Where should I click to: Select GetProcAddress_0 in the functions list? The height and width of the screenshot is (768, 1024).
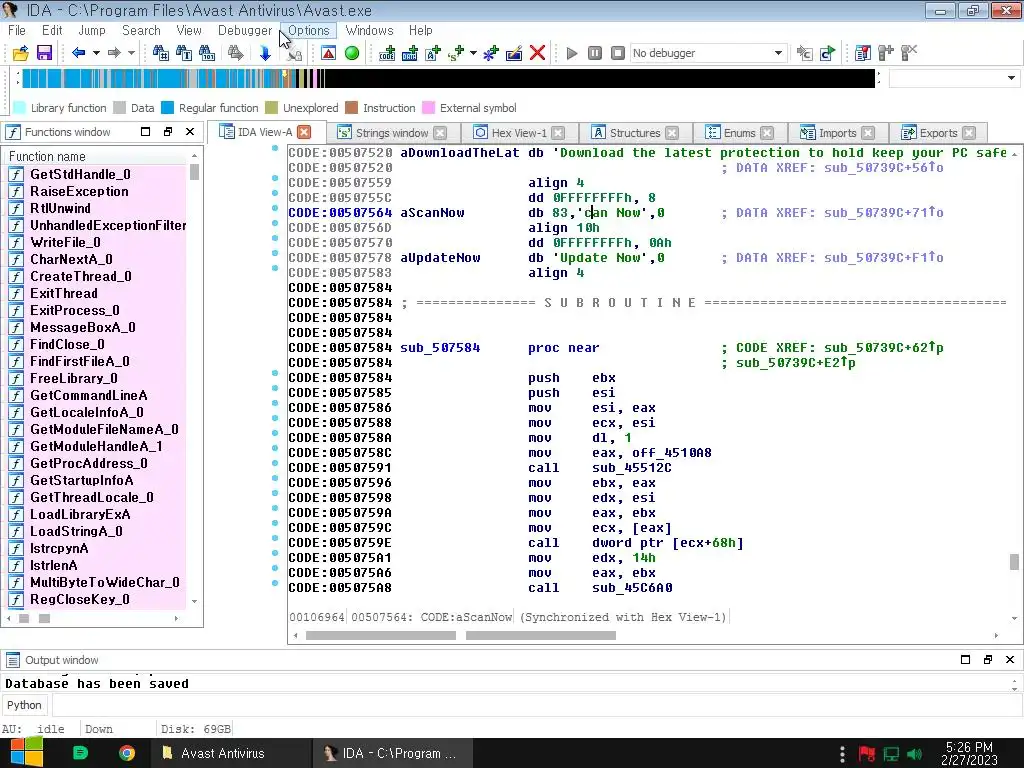pos(88,463)
